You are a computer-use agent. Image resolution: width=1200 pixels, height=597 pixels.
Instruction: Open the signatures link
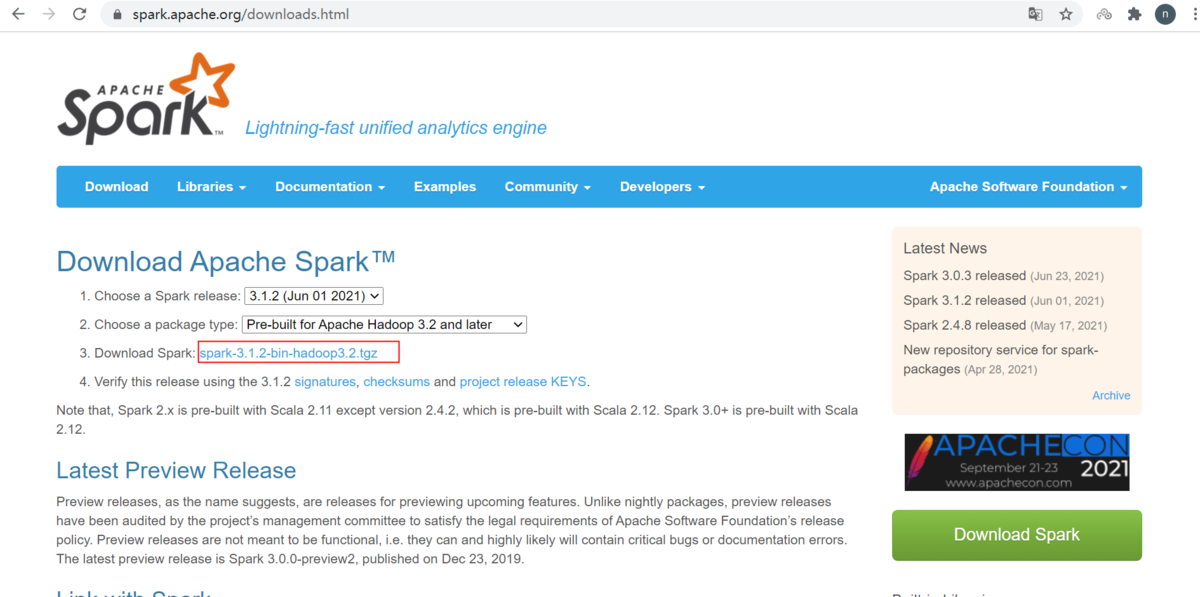[325, 382]
